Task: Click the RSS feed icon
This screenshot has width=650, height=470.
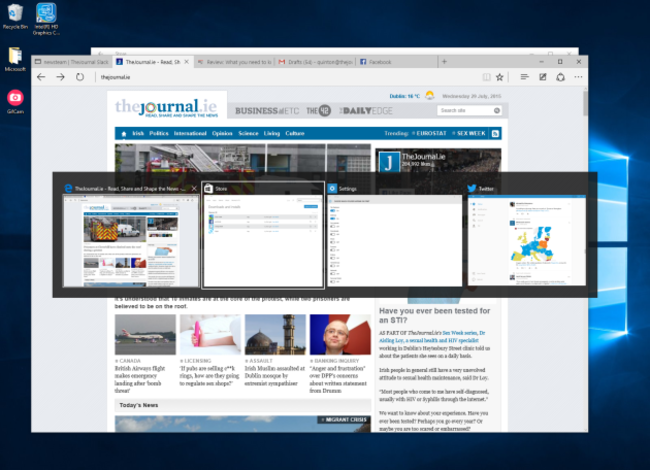Action: pos(495,133)
